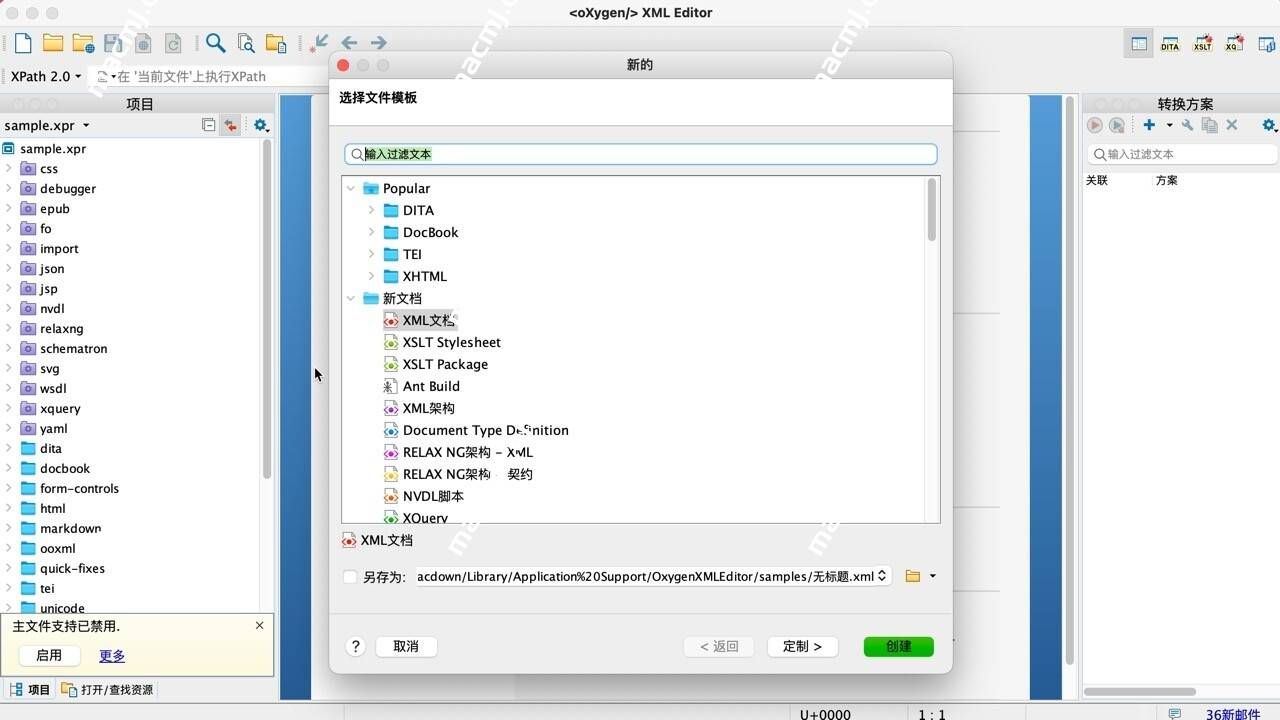Click the 定制 > button

coord(802,646)
